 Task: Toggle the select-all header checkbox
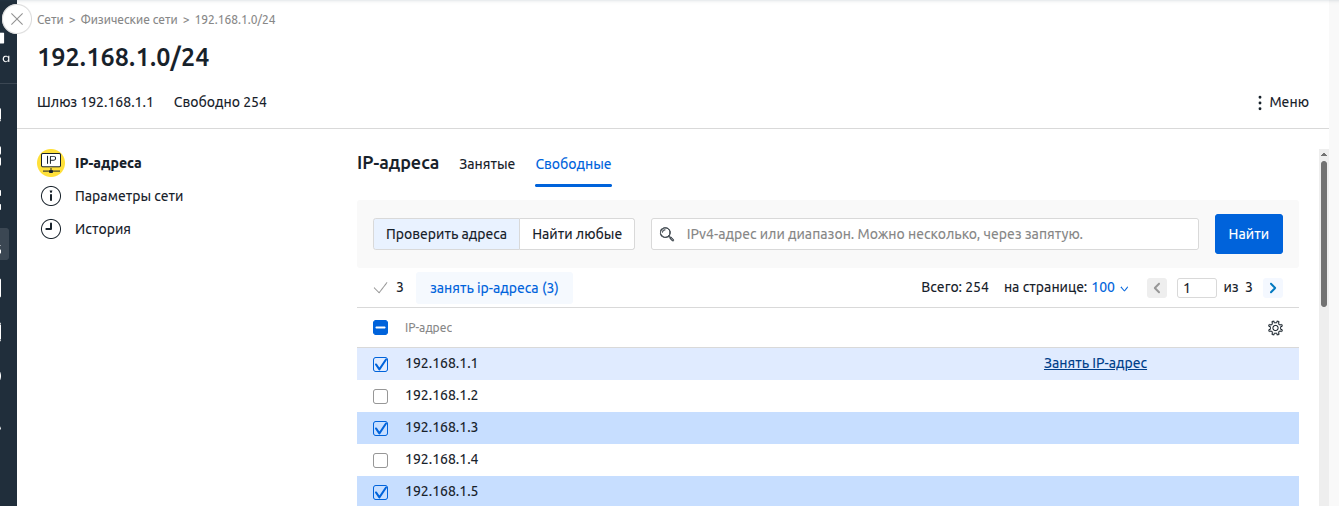[380, 328]
